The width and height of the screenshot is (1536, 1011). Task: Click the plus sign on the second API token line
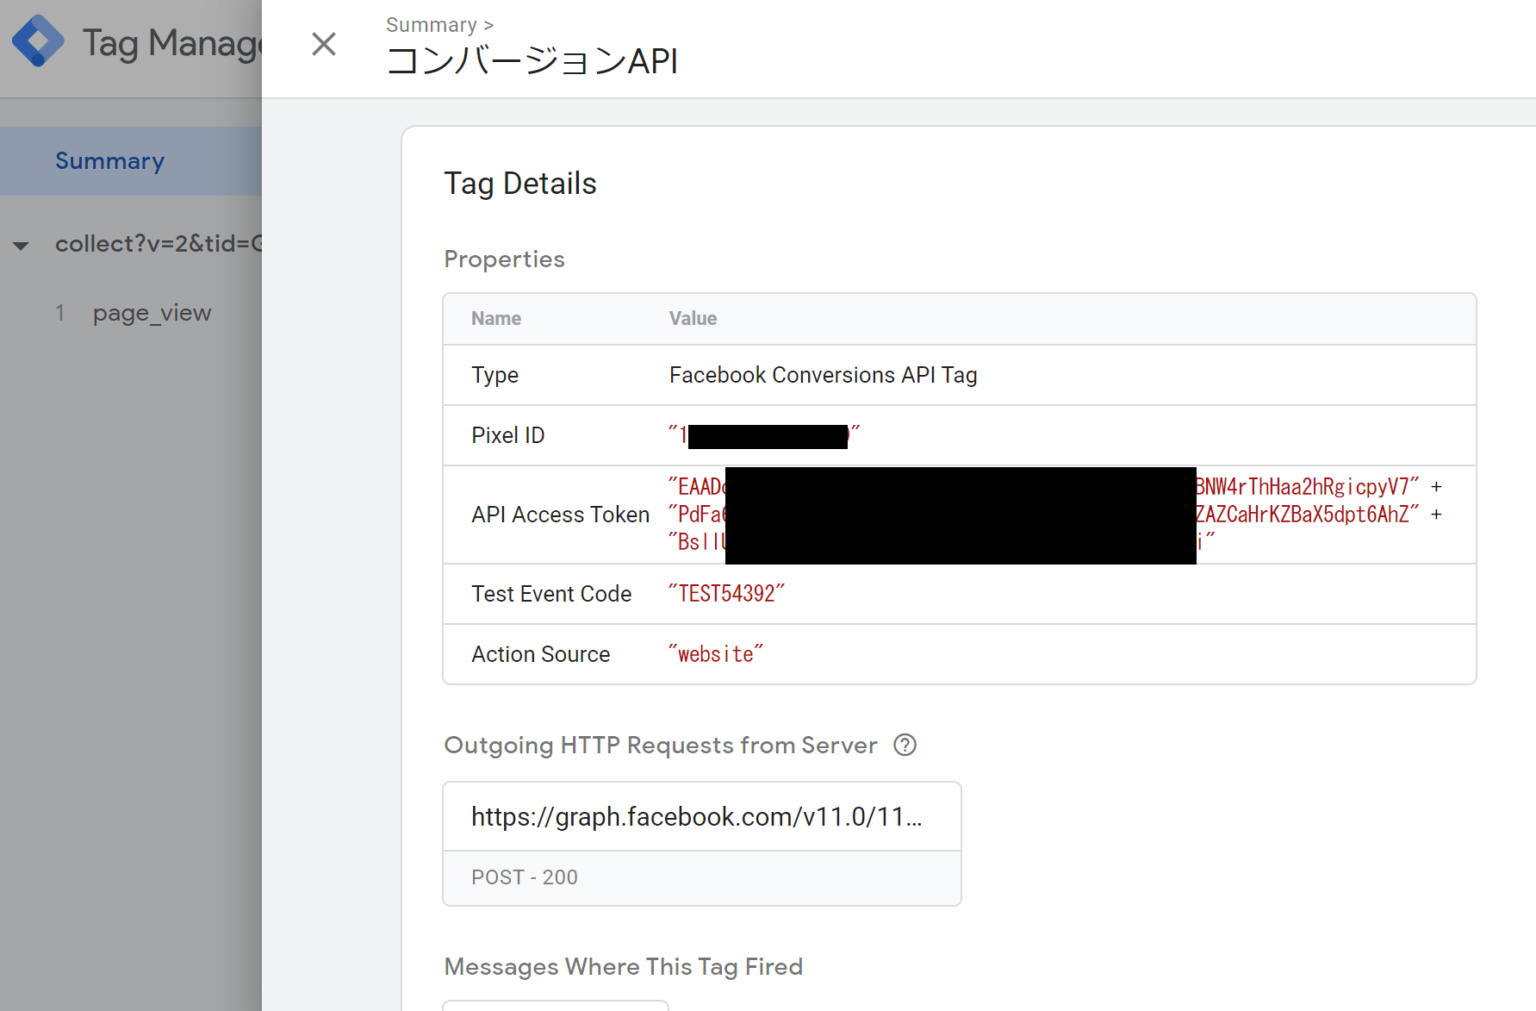(1436, 514)
